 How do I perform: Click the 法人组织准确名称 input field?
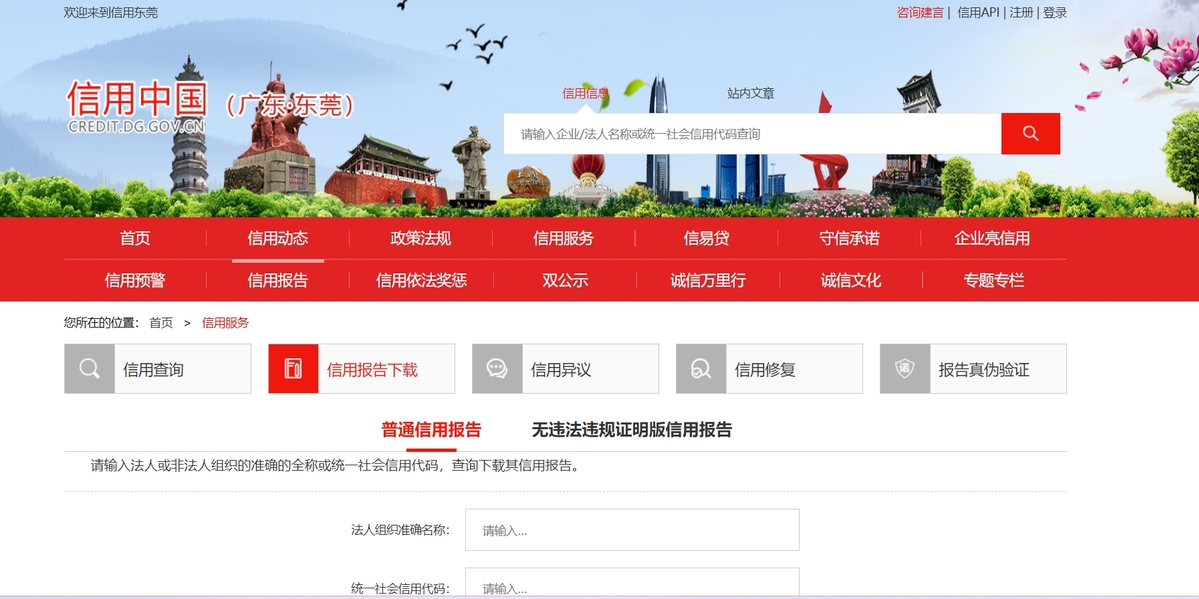(x=632, y=530)
